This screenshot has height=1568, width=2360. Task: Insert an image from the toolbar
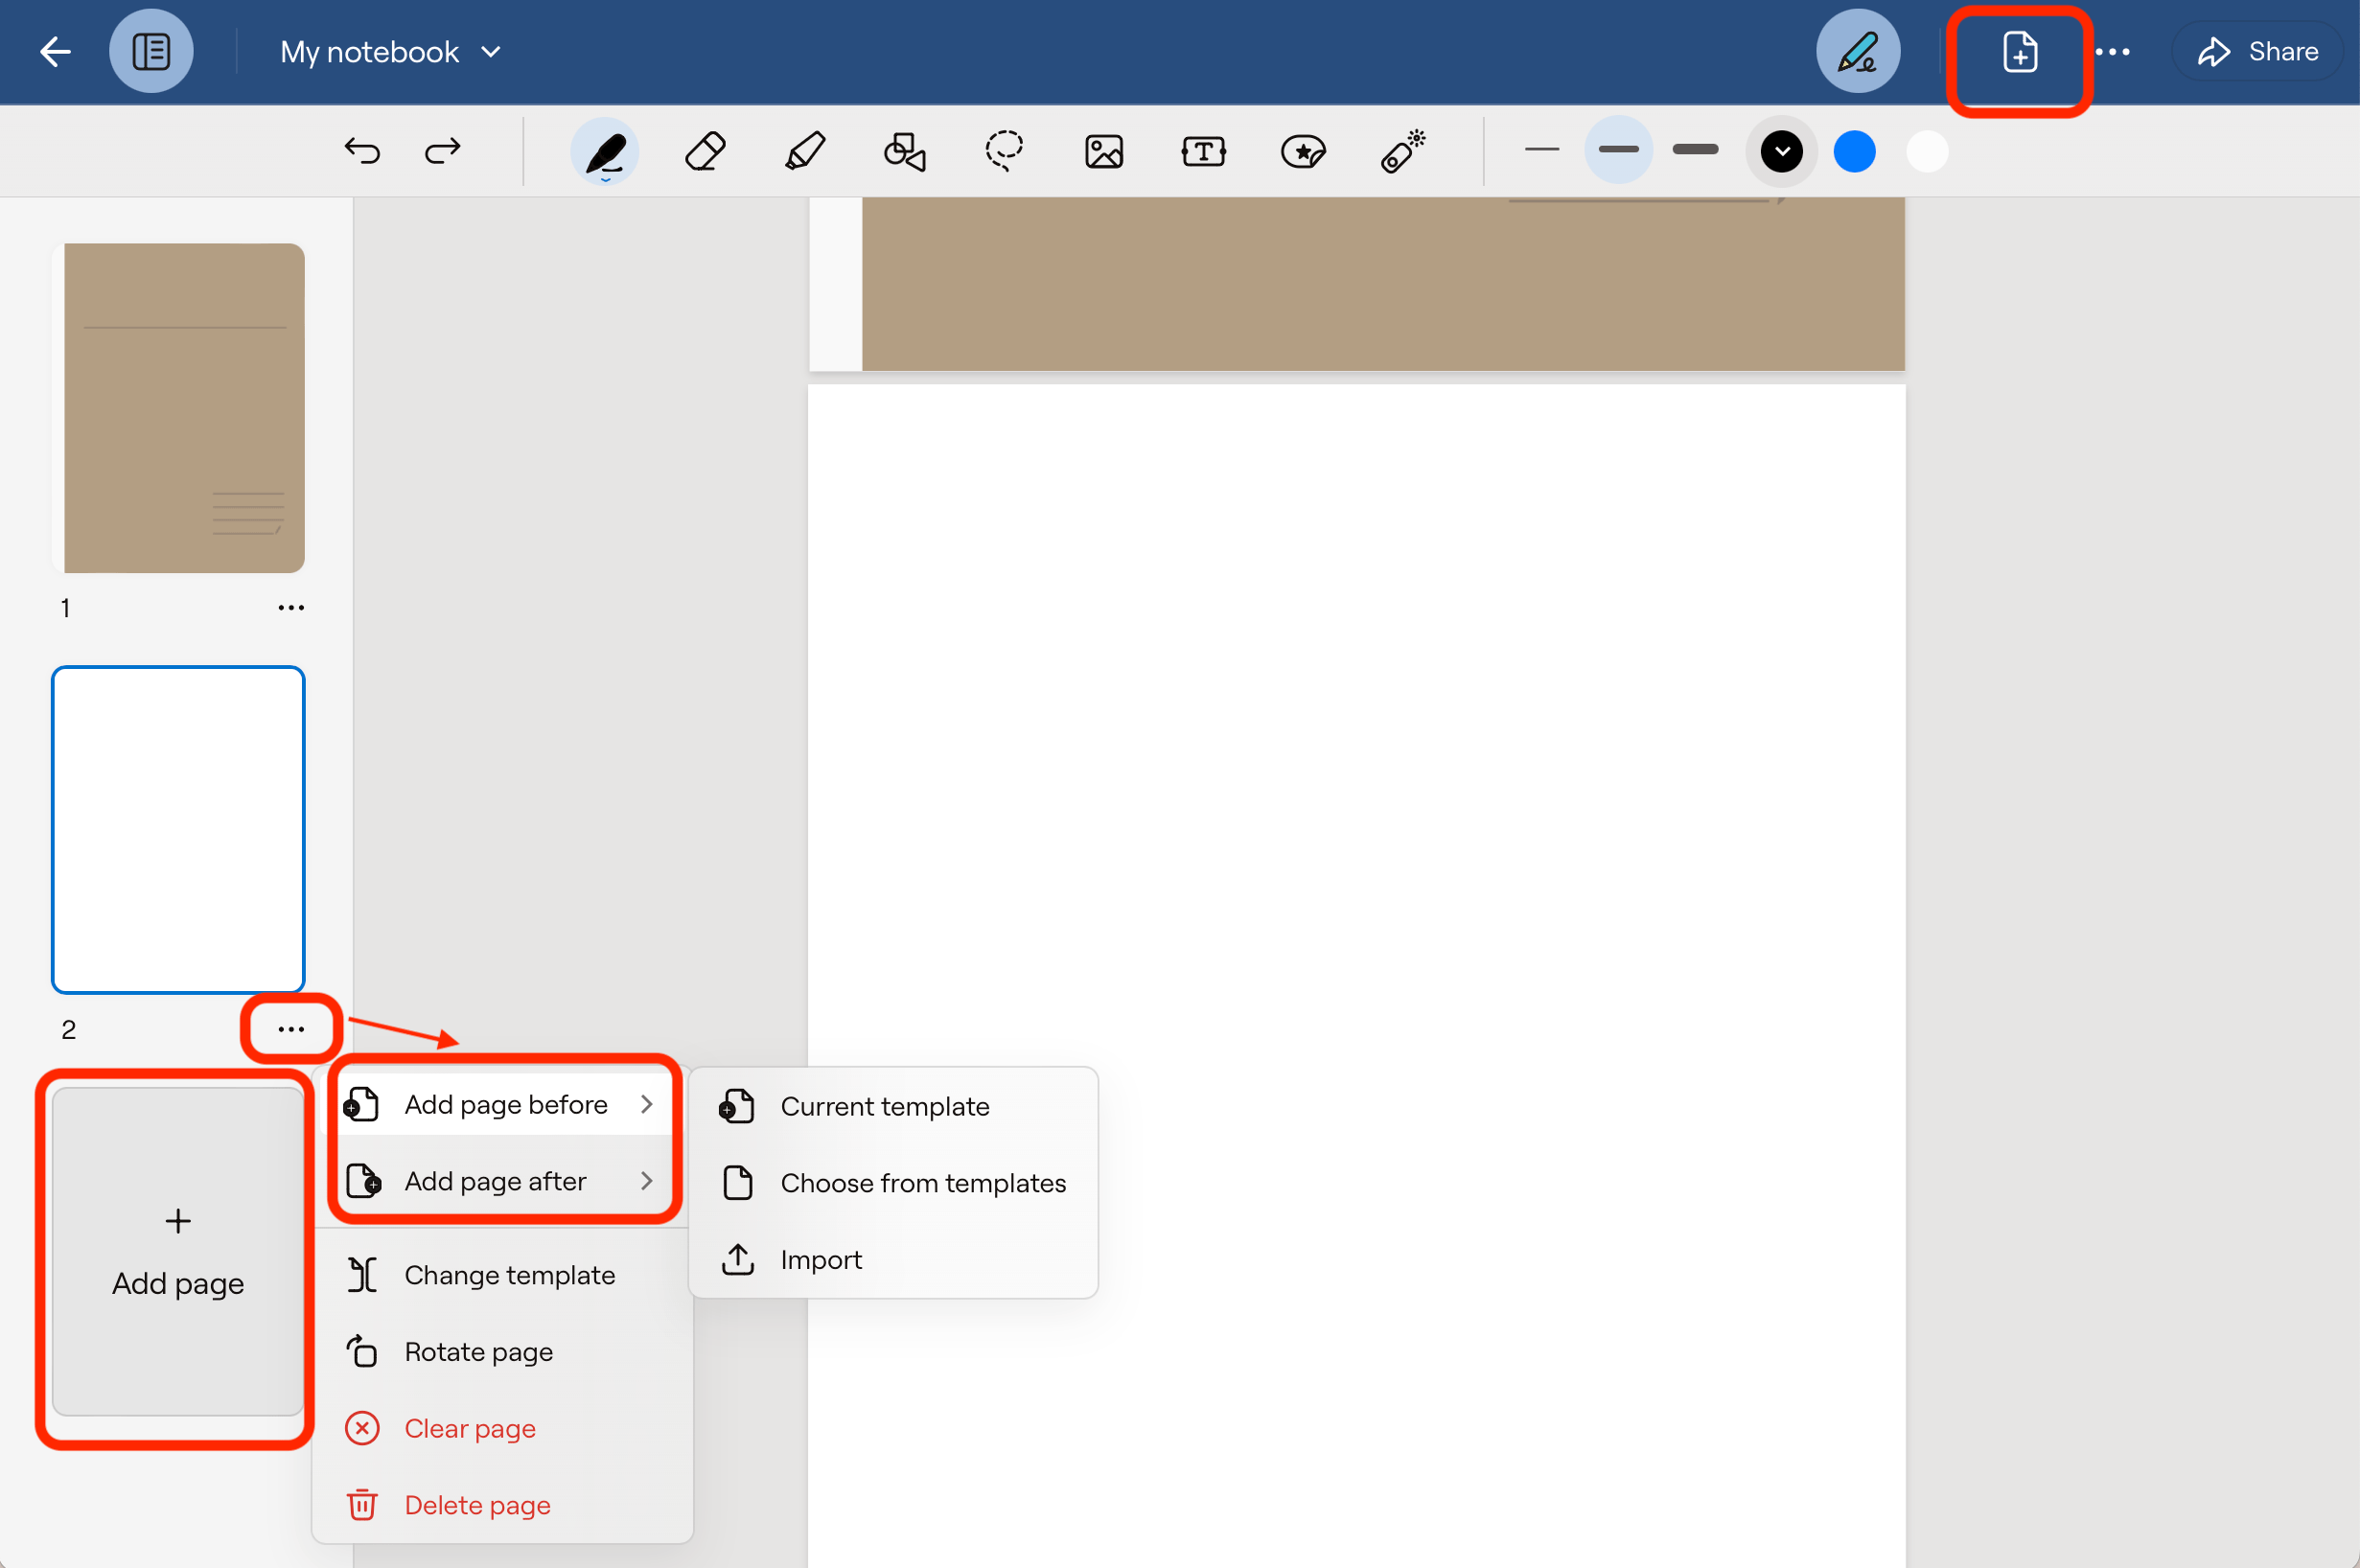(1104, 151)
